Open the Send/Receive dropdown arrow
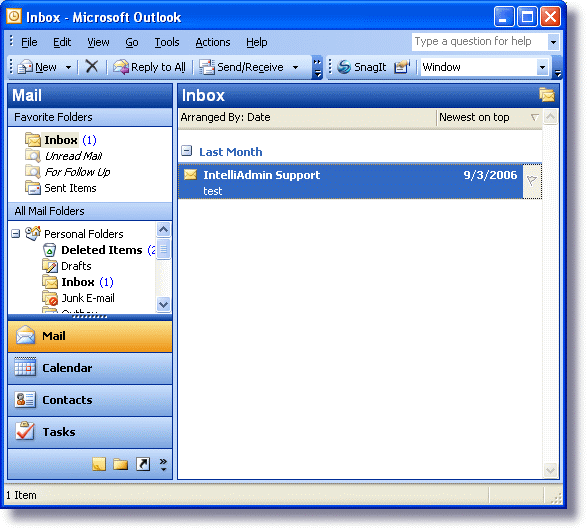The image size is (587, 529). [295, 67]
